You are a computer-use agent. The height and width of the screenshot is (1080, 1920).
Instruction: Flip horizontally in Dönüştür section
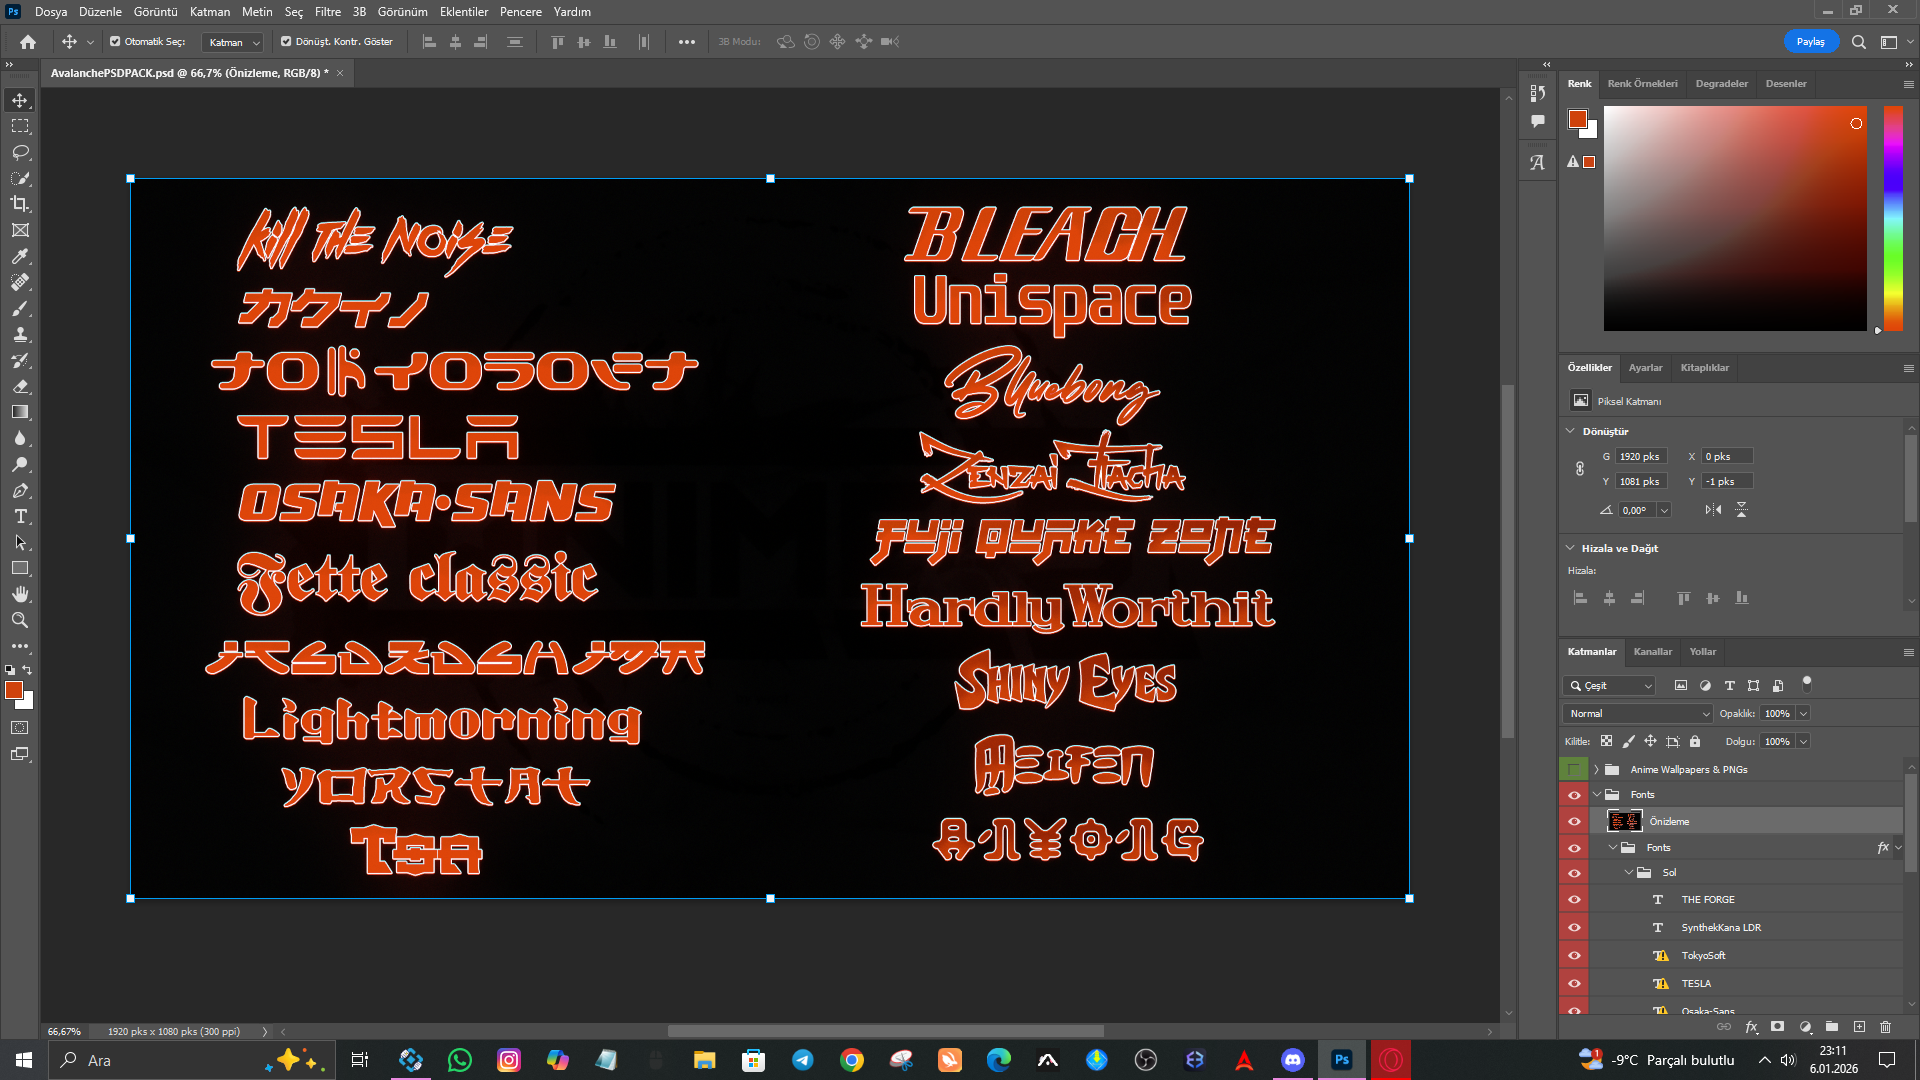[1713, 510]
